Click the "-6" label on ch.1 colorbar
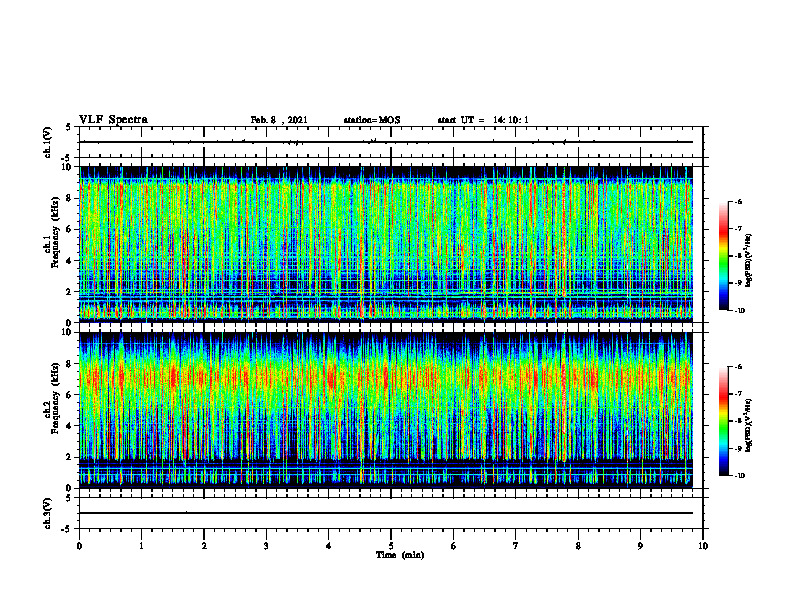 738,201
